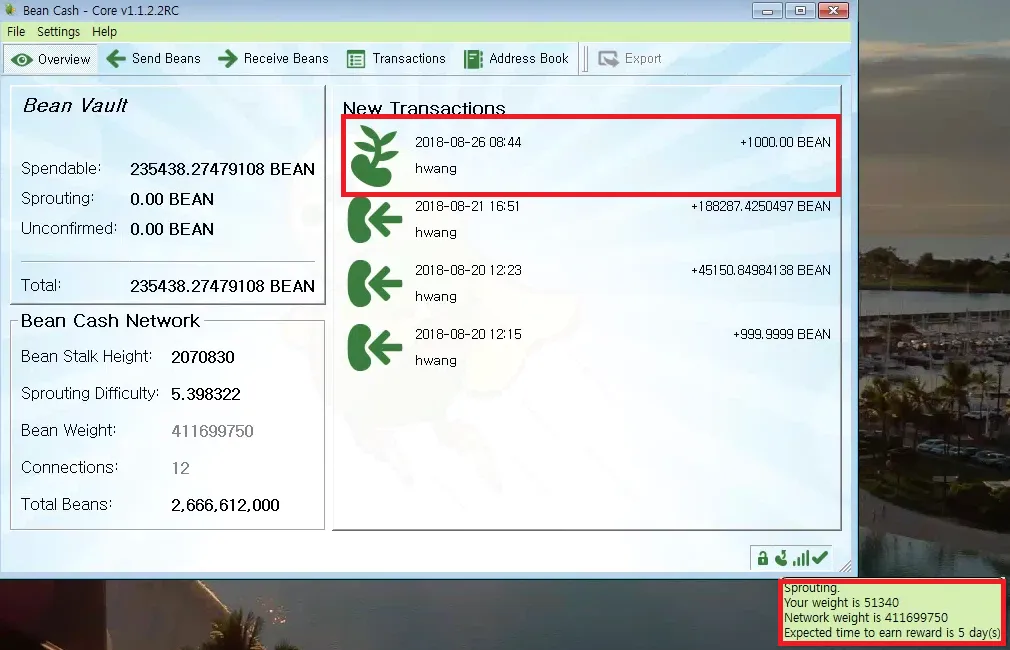This screenshot has height=650, width=1010.
Task: Click the sprouting status icon in the status bar
Action: [781, 558]
